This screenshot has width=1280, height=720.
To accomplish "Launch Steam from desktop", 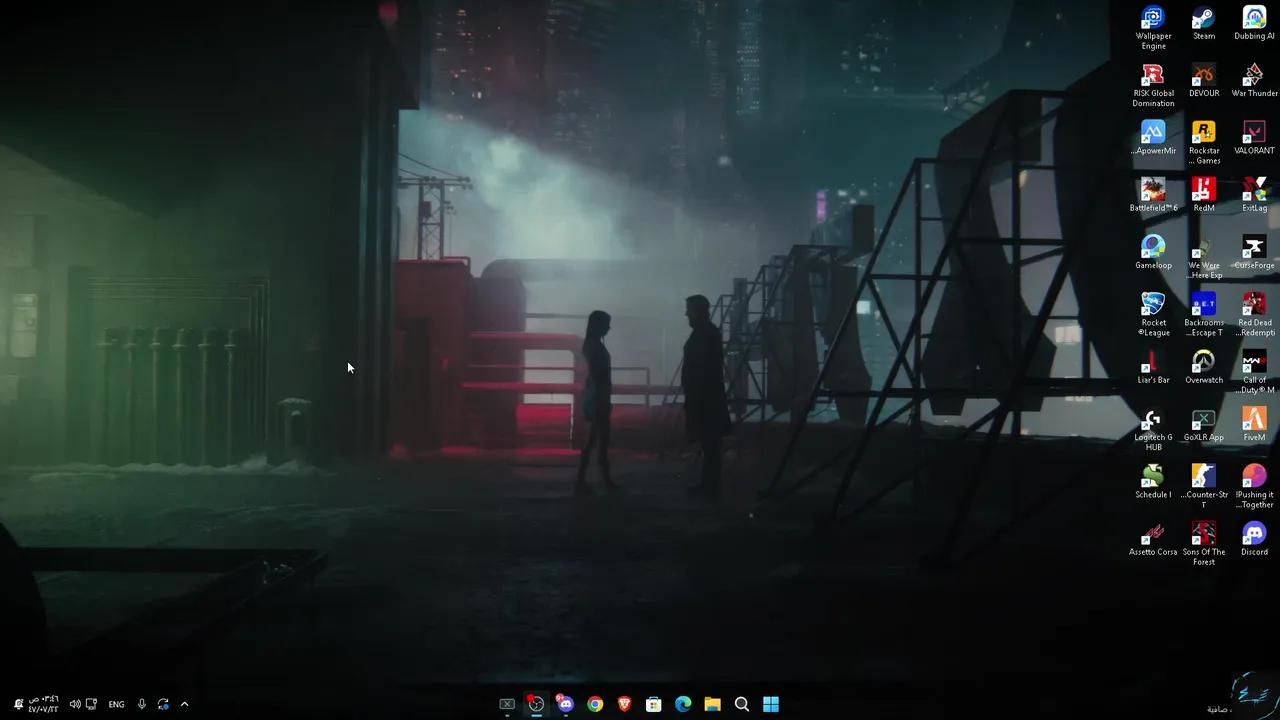I will pos(1204,24).
